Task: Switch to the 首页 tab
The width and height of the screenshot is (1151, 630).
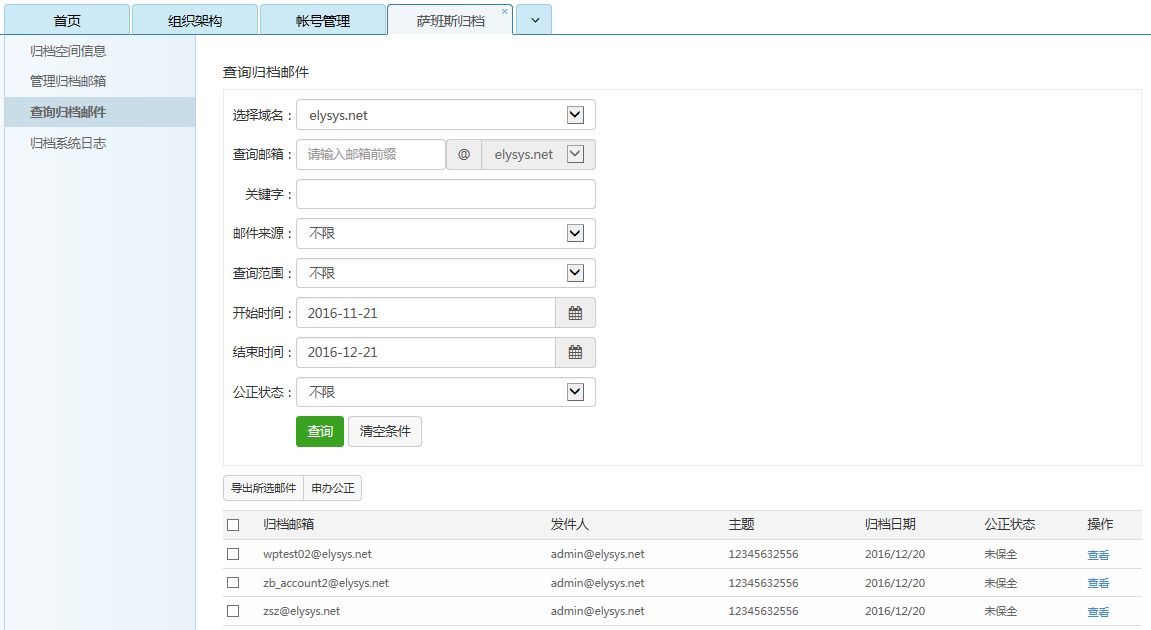Action: coord(65,18)
